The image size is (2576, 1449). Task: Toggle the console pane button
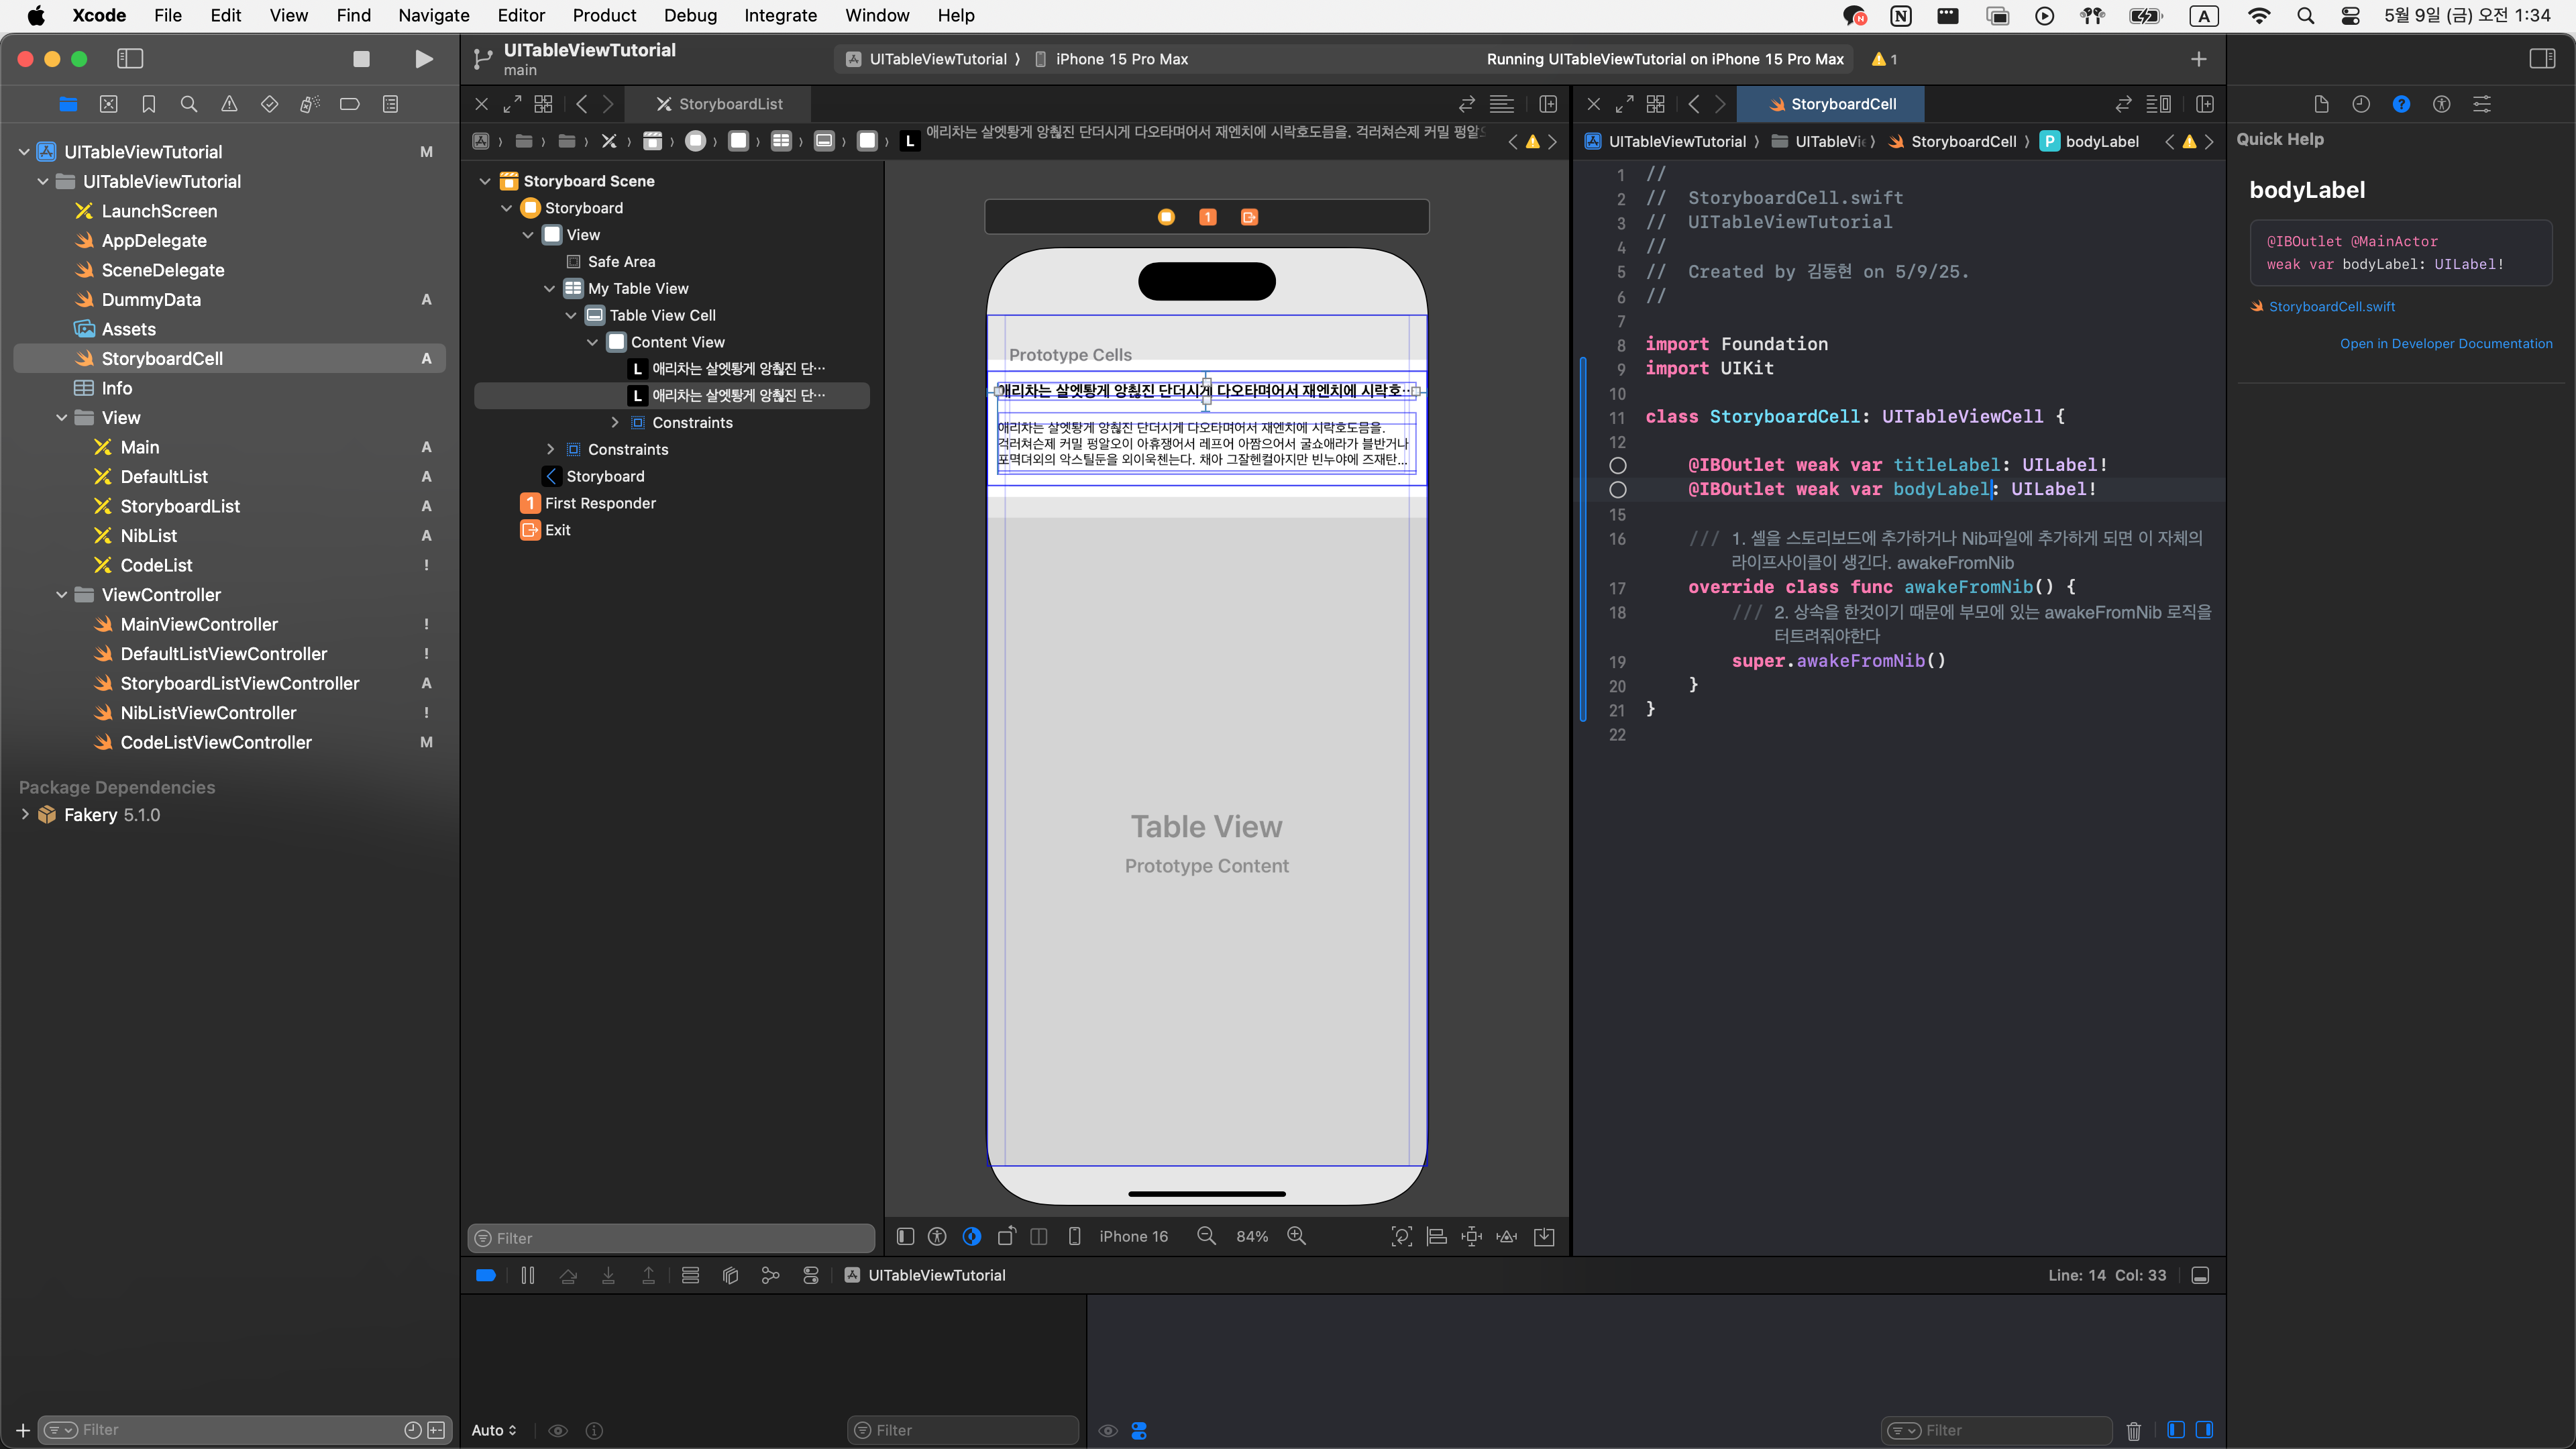(x=2204, y=1430)
